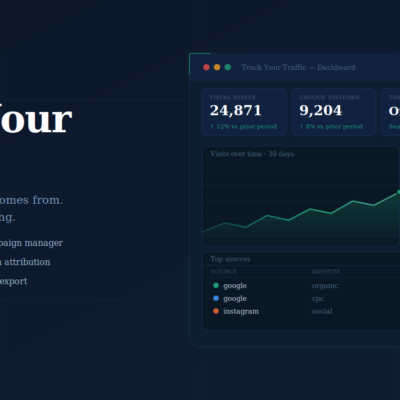Click the 24,871 total visits value
Screen dimensions: 400x400
[x=236, y=110]
